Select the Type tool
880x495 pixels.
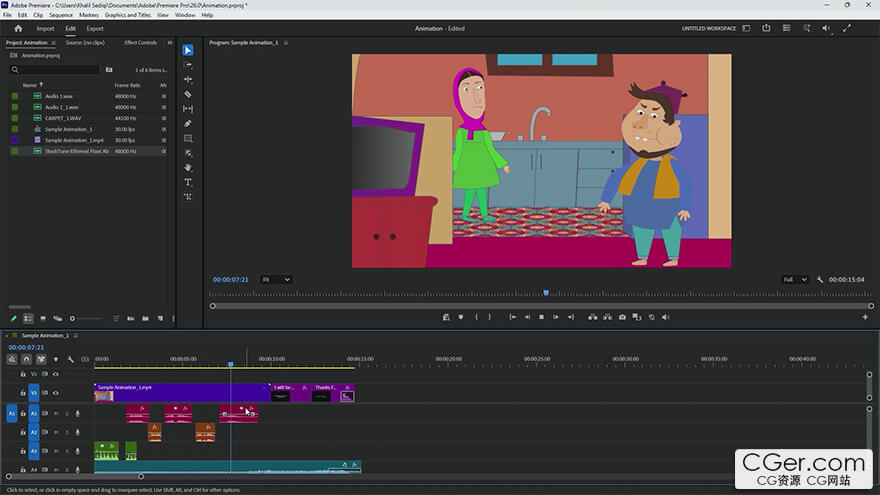click(x=188, y=182)
